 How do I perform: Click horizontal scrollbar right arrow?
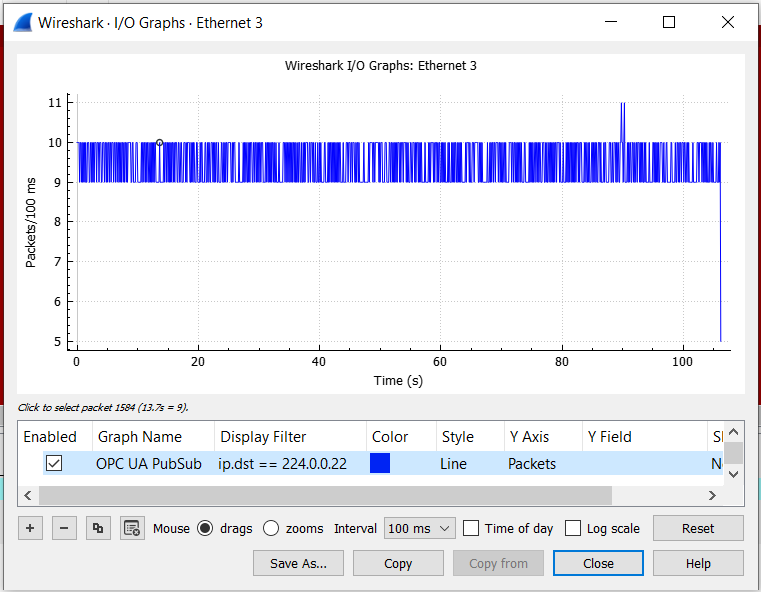click(x=712, y=495)
